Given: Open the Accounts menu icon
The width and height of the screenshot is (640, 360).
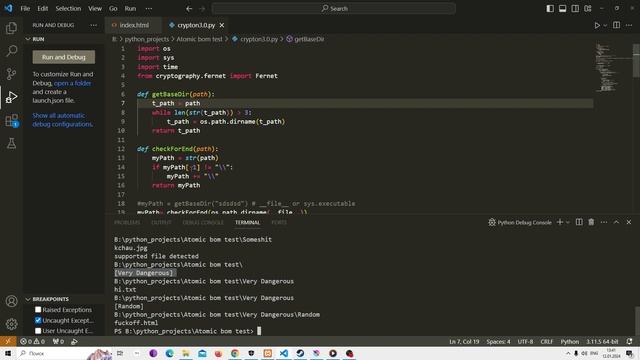Looking at the screenshot, I should [x=11, y=301].
